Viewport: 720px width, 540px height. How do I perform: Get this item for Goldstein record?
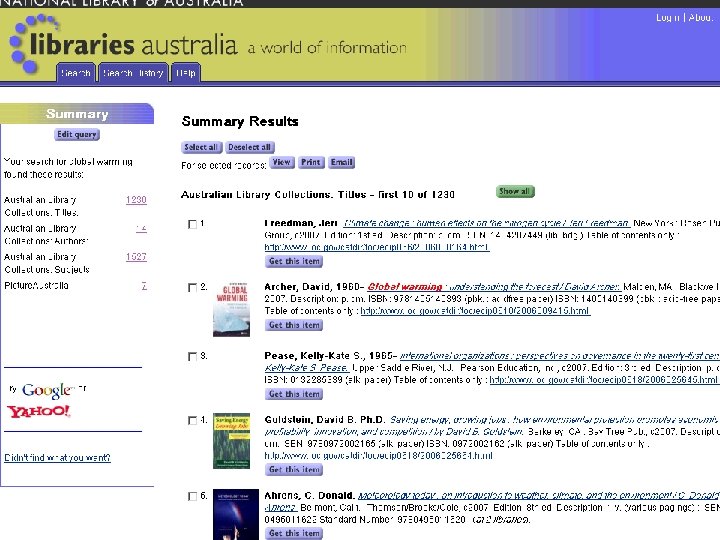tap(294, 470)
